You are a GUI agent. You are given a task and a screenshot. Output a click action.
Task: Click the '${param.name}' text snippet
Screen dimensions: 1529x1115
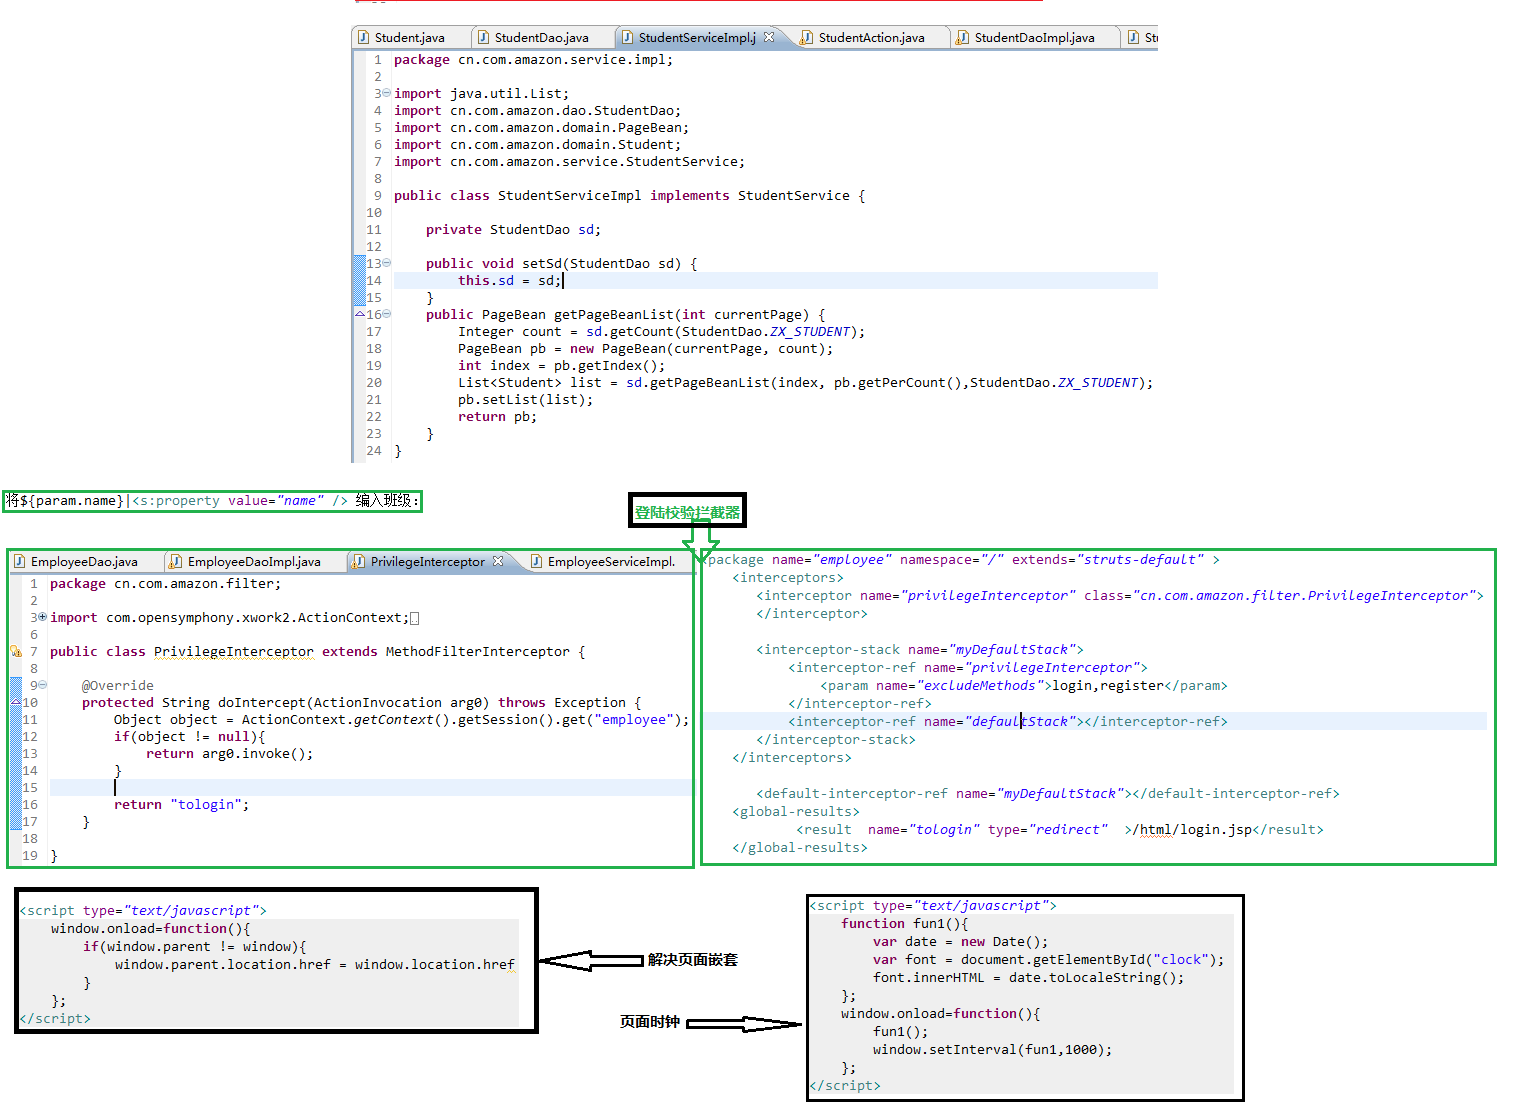tap(73, 500)
